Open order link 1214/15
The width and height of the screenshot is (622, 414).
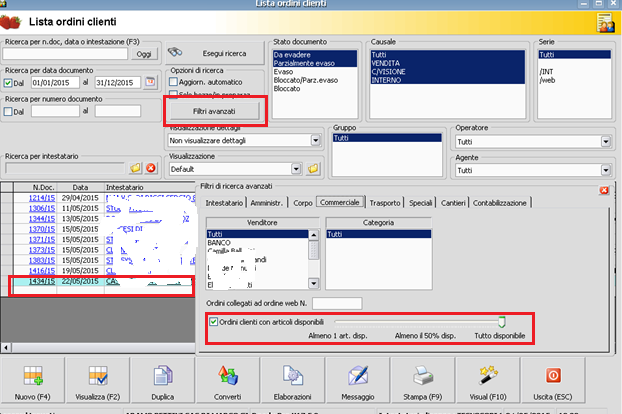pyautogui.click(x=42, y=198)
